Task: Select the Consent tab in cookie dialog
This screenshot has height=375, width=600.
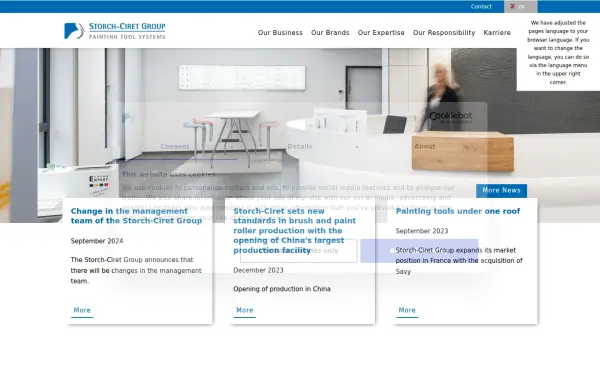Action: point(175,147)
